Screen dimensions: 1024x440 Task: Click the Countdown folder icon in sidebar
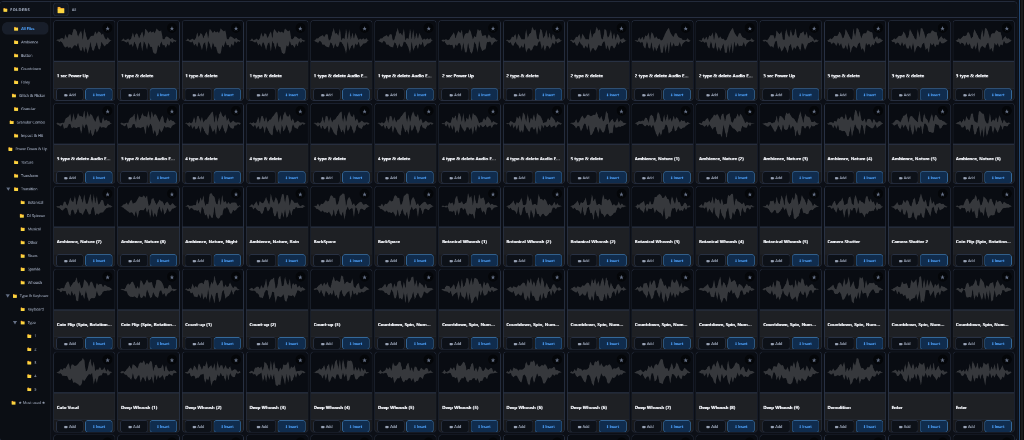[16, 69]
